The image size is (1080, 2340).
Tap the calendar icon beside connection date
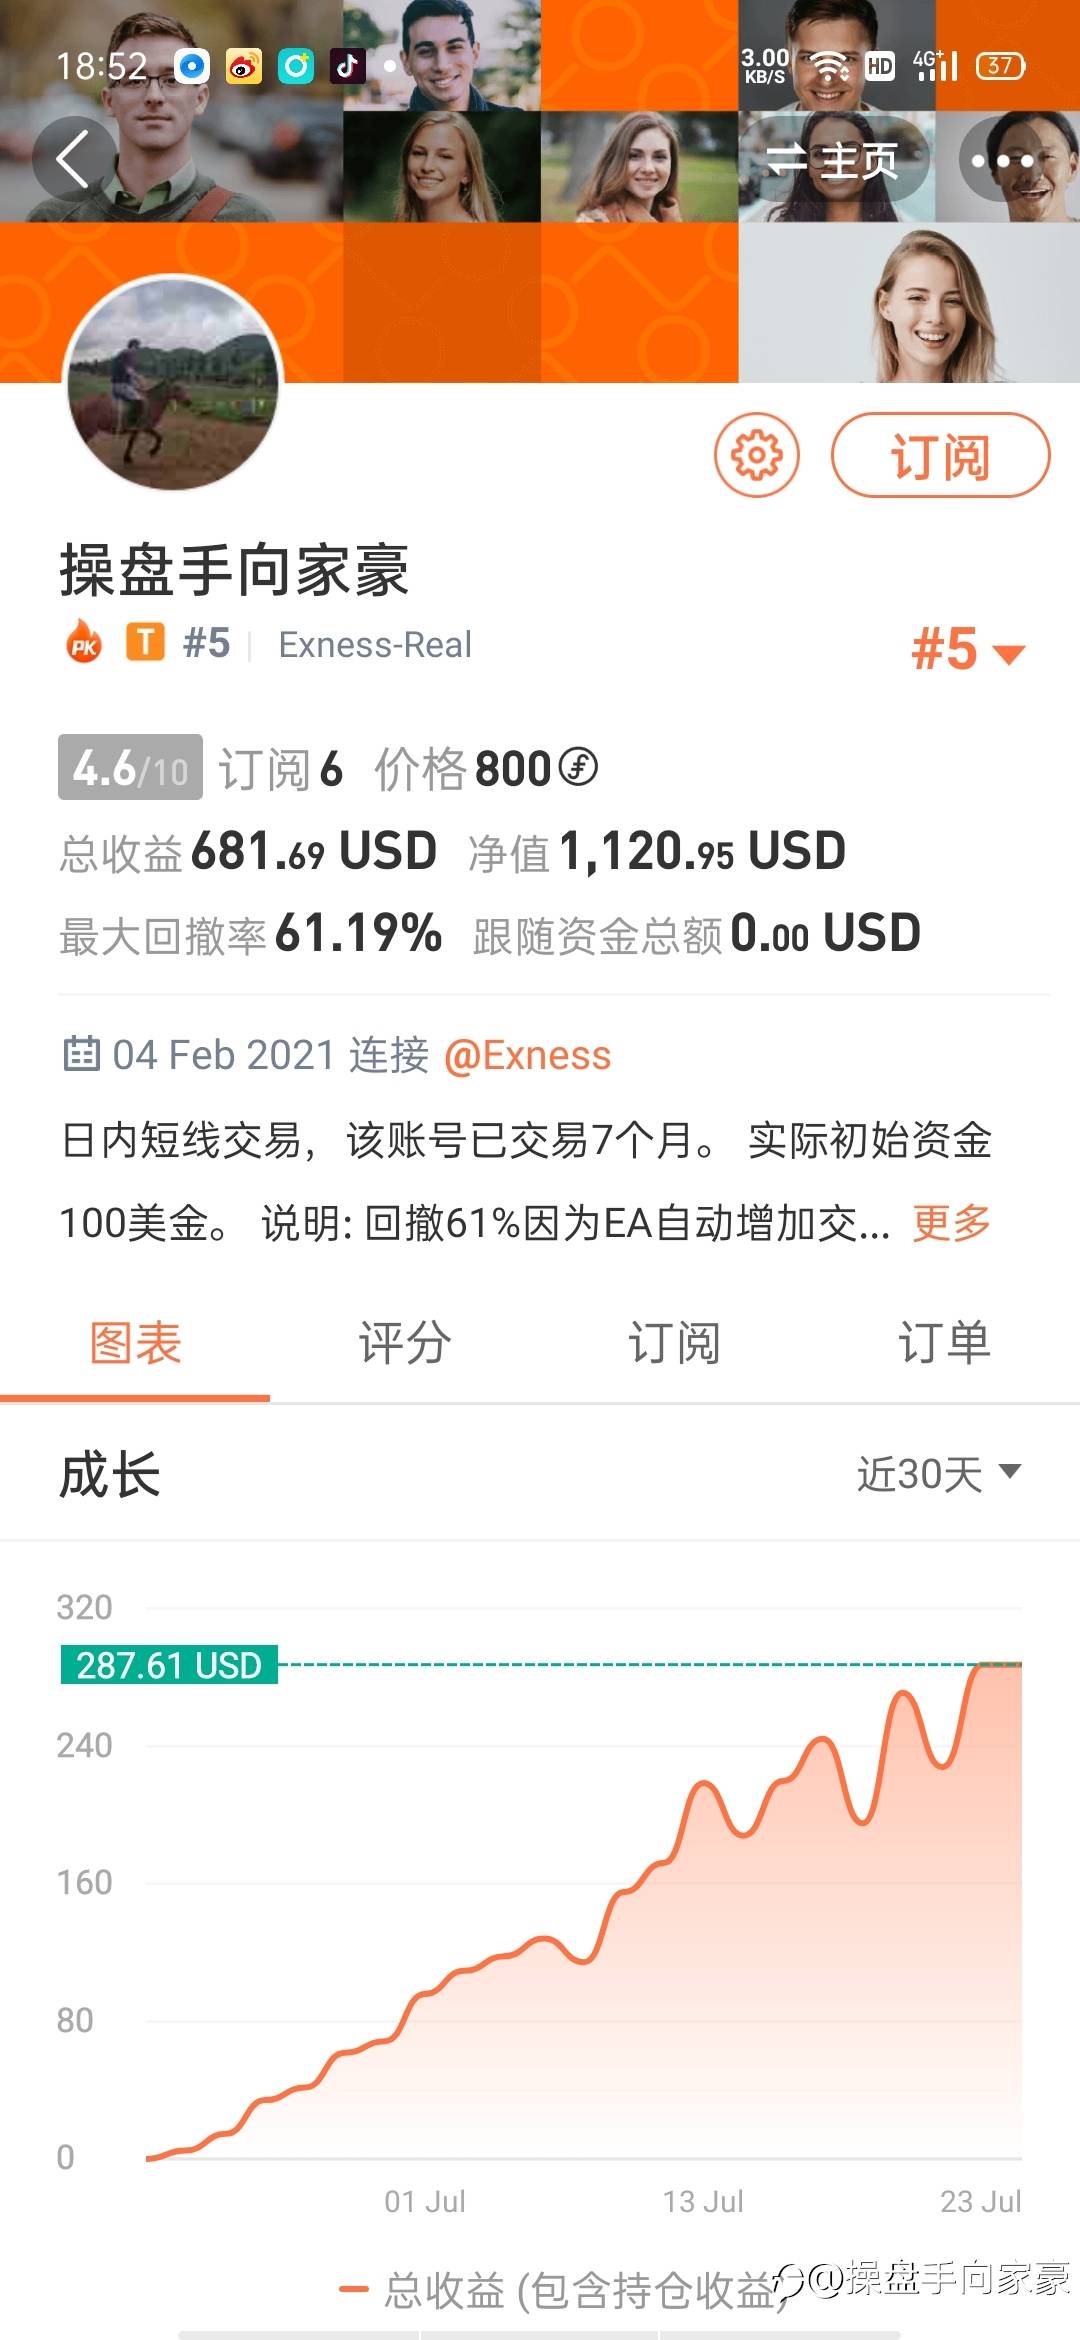81,1054
